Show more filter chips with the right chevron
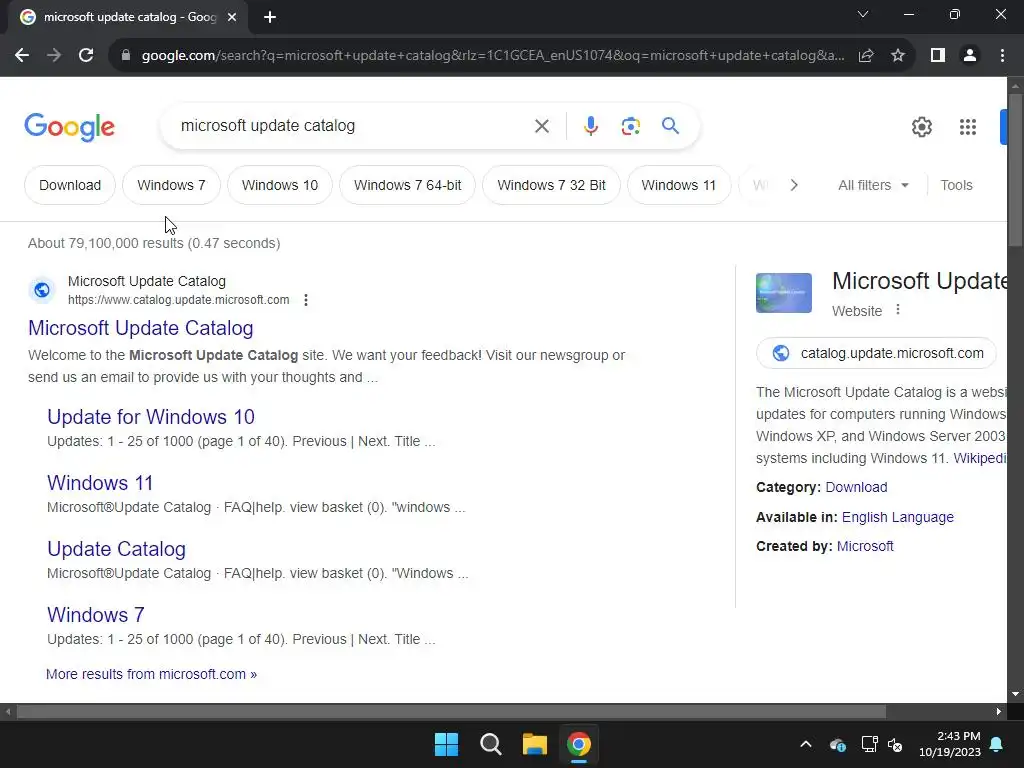Screen dimensions: 1024x768 794,185
